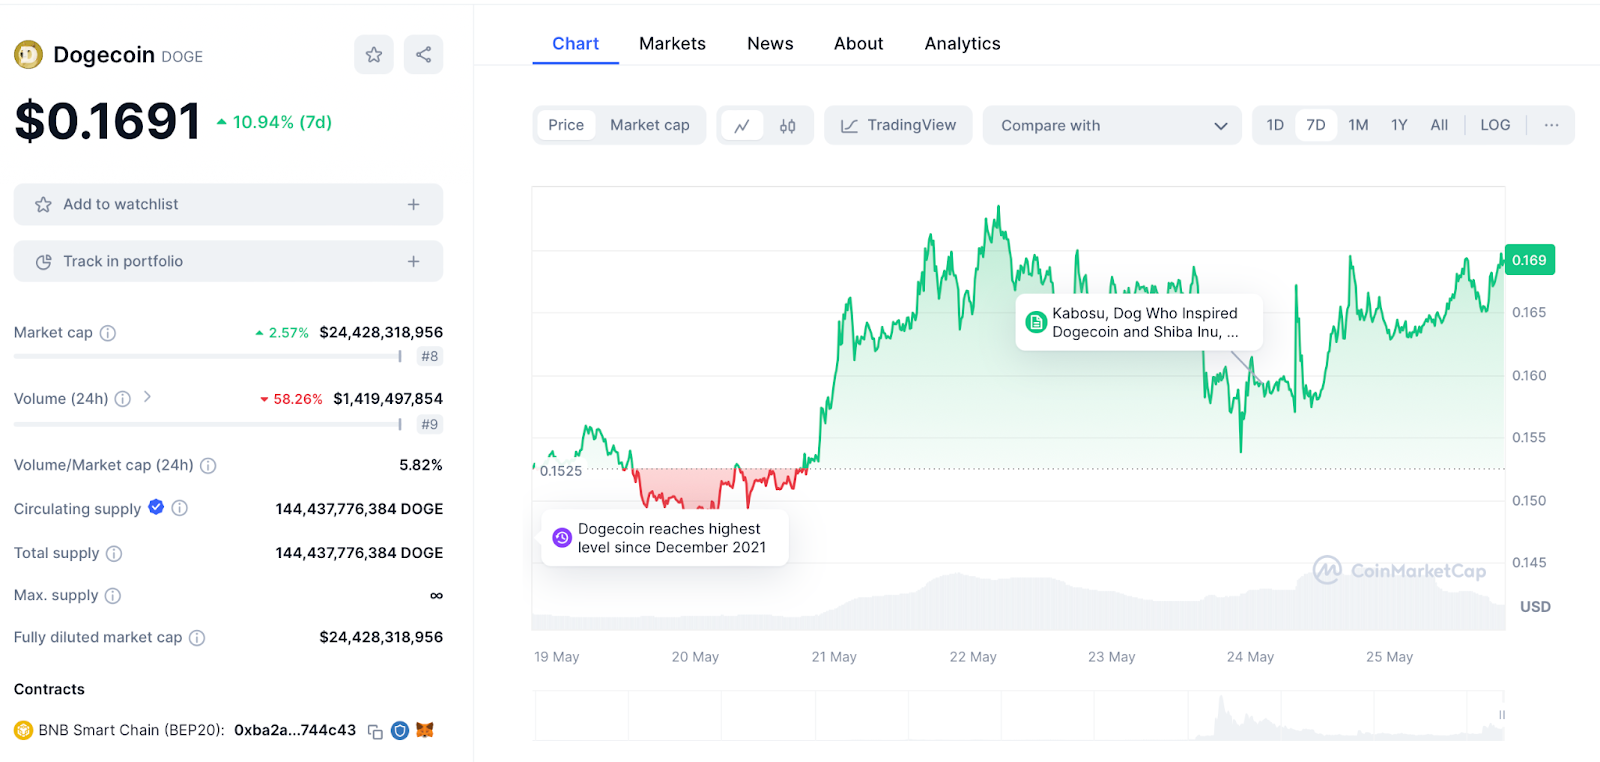
Task: Toggle the LOG scale option
Action: pyautogui.click(x=1495, y=125)
